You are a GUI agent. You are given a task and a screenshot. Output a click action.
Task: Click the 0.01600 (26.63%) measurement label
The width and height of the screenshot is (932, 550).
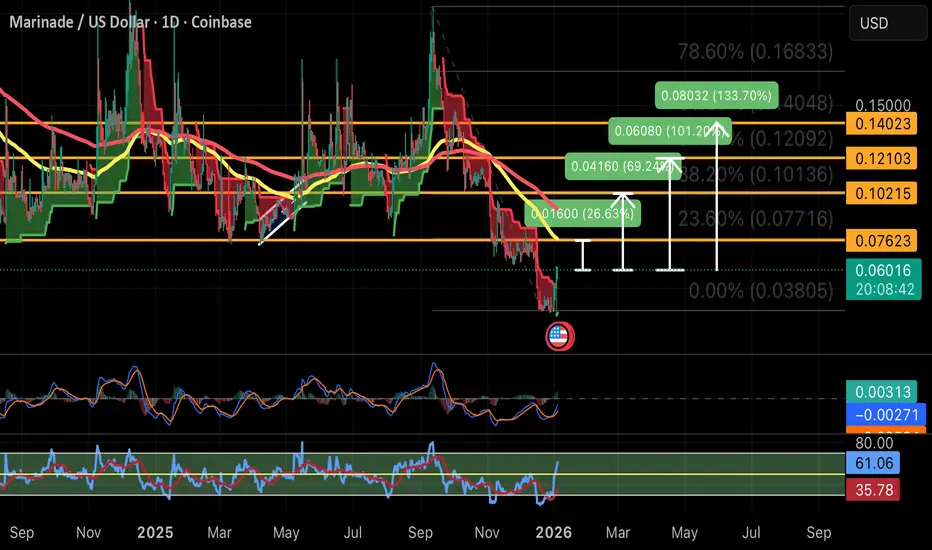coord(582,213)
